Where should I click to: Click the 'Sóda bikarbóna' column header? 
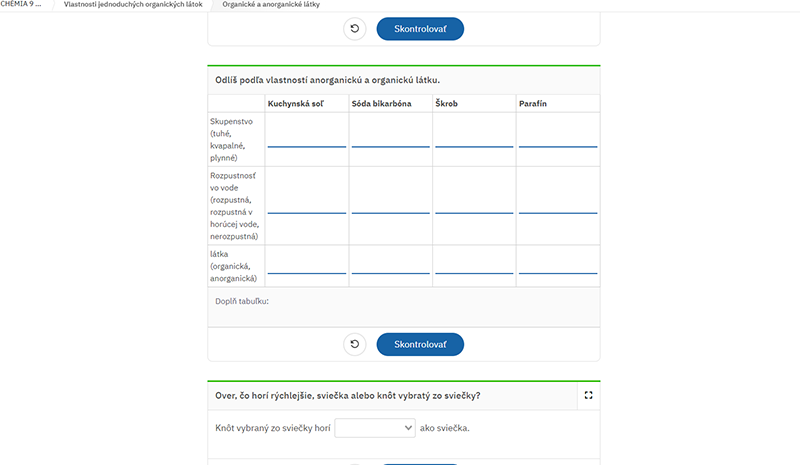381,104
